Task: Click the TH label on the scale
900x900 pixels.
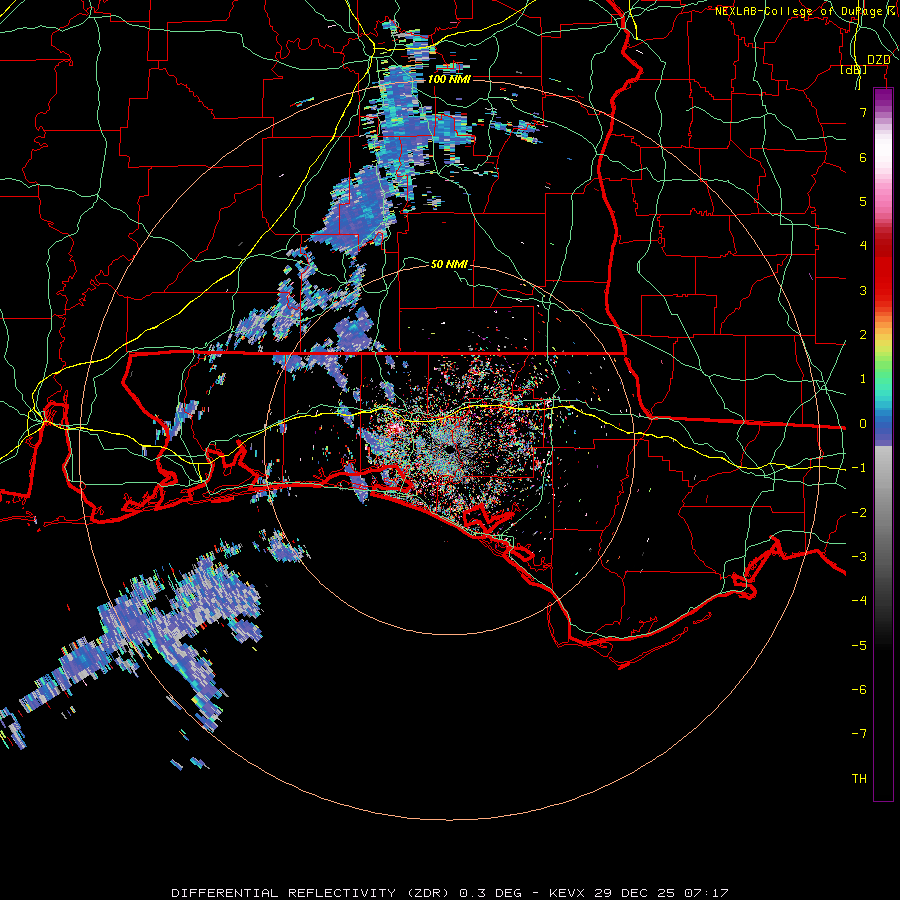Action: [x=859, y=779]
